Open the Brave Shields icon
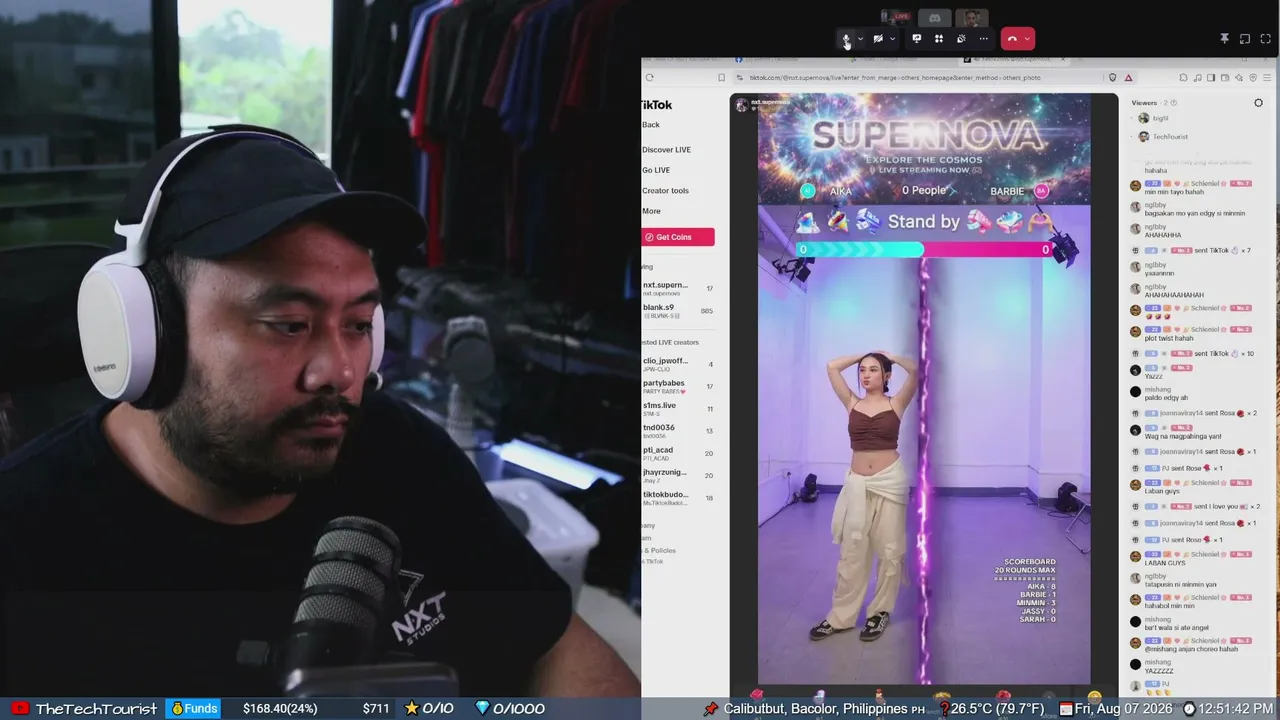Screen dimensions: 1280x720 [x=1112, y=77]
